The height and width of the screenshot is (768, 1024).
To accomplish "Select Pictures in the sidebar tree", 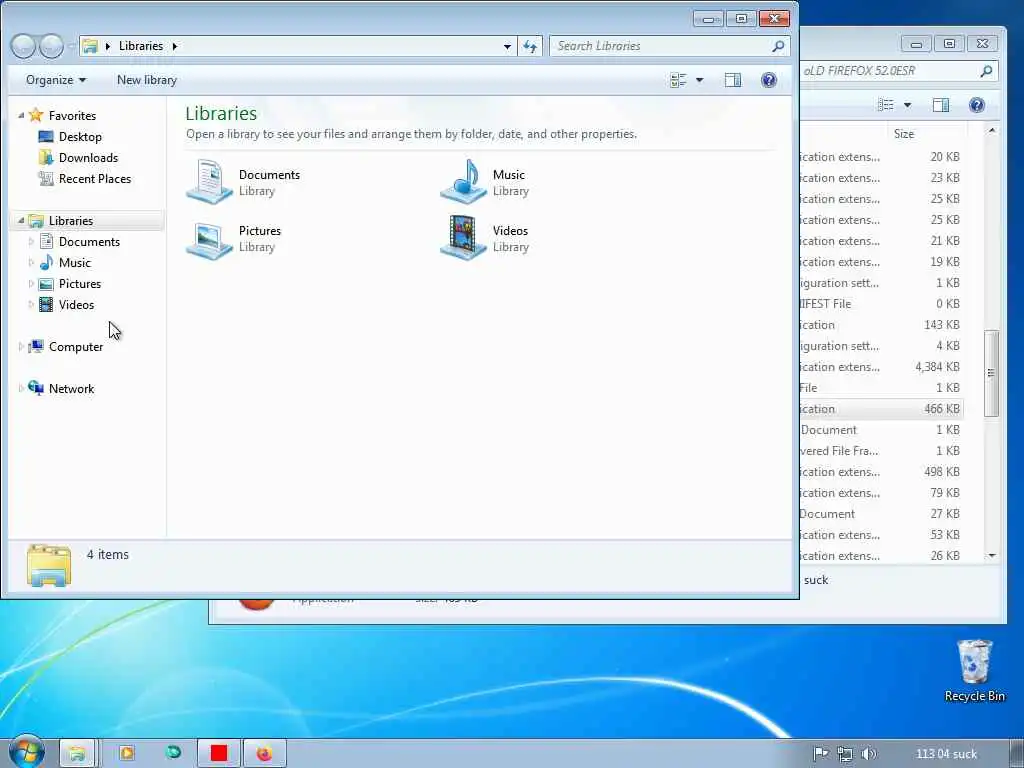I will coord(70,283).
